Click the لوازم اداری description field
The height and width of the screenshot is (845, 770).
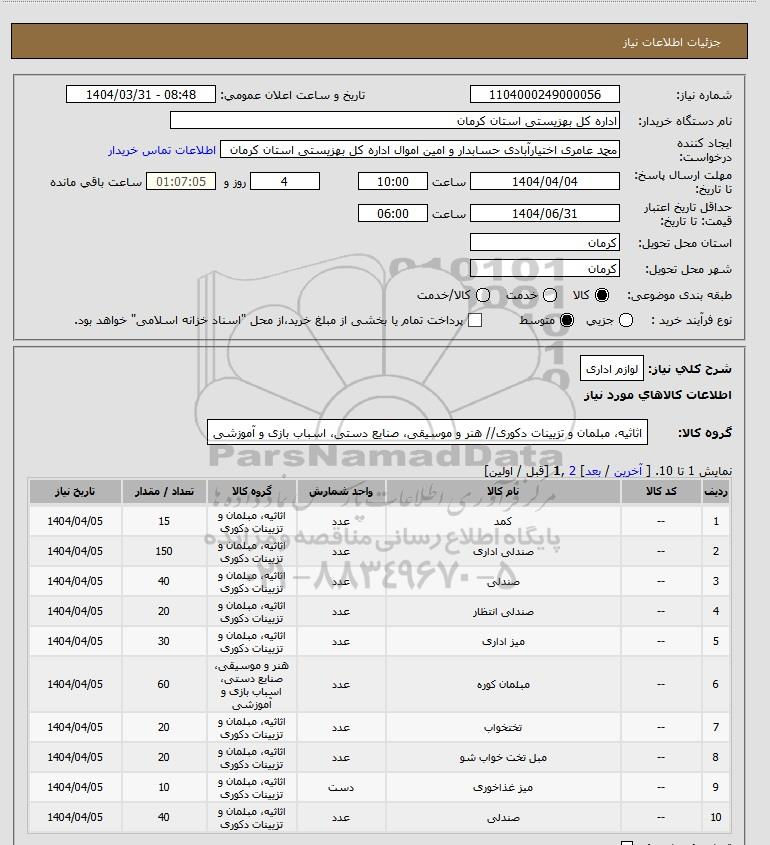point(612,369)
